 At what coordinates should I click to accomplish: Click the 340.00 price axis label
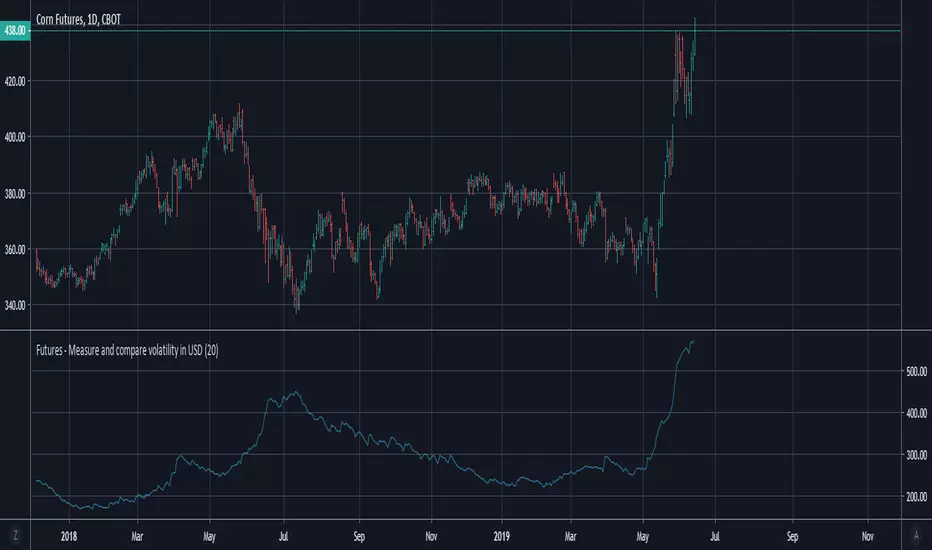[15, 305]
